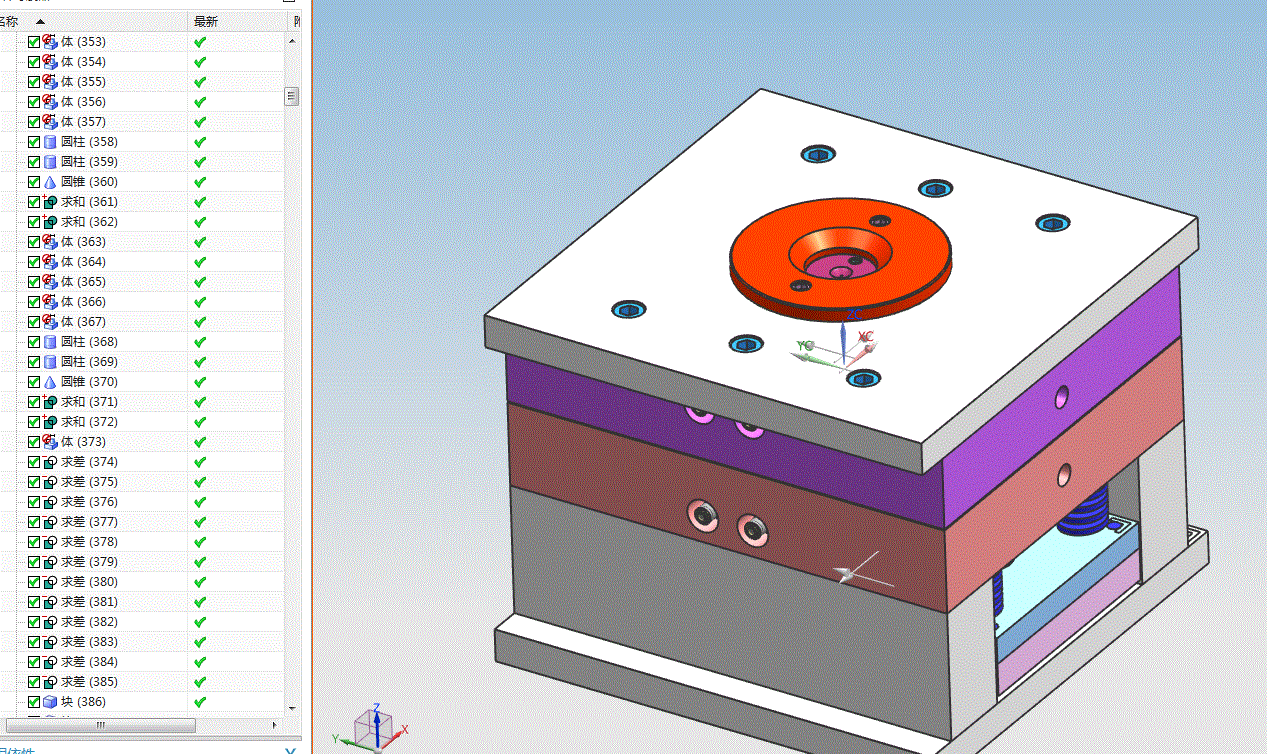Select the cylinder icon of 圆柱 (358)

[49, 141]
